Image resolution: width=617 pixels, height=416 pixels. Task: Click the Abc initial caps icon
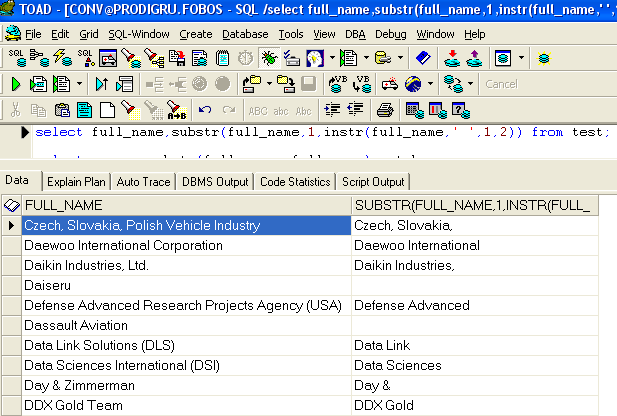pos(303,111)
